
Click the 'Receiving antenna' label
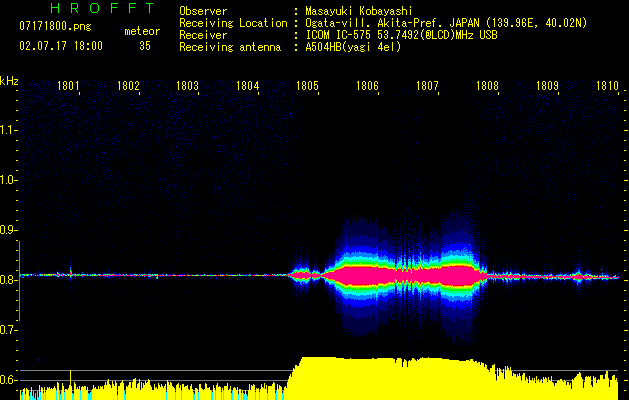pos(230,47)
